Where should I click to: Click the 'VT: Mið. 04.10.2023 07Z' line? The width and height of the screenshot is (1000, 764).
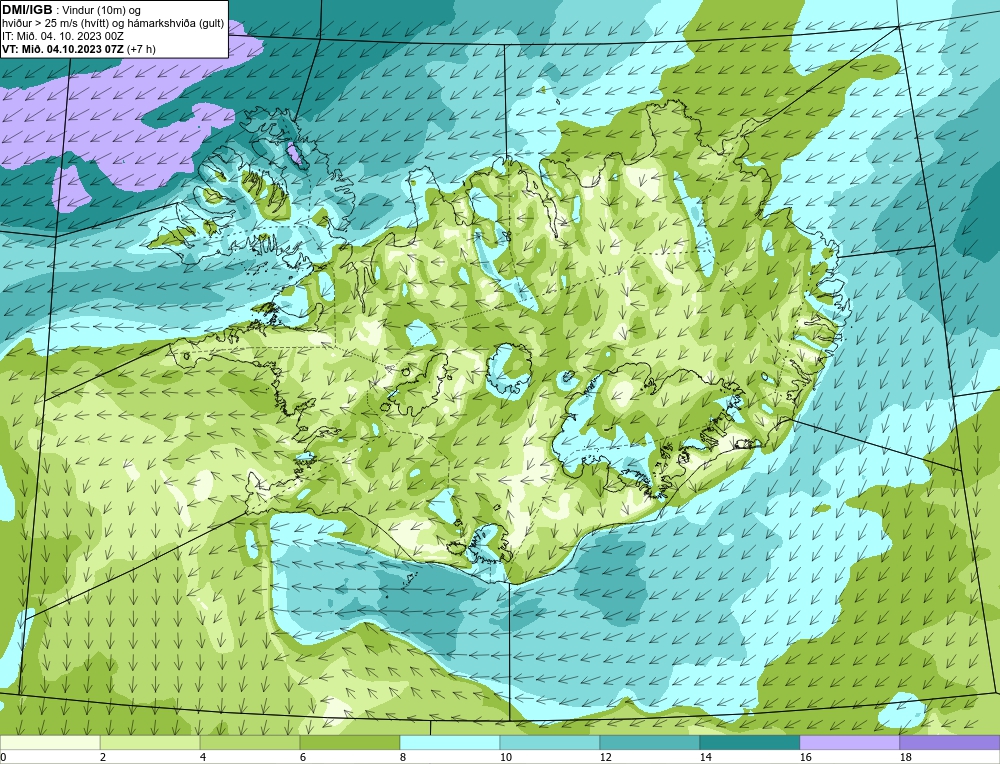click(x=63, y=49)
